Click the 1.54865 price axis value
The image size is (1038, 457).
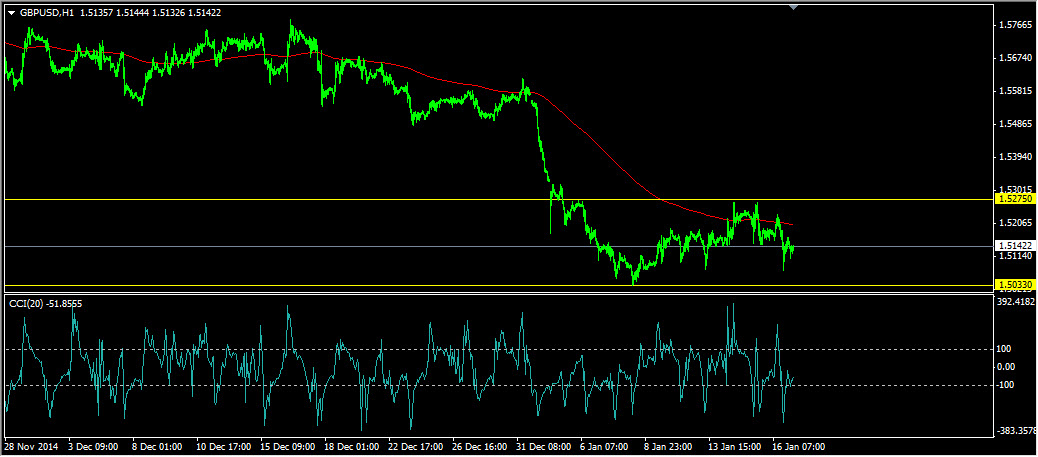click(x=1017, y=124)
